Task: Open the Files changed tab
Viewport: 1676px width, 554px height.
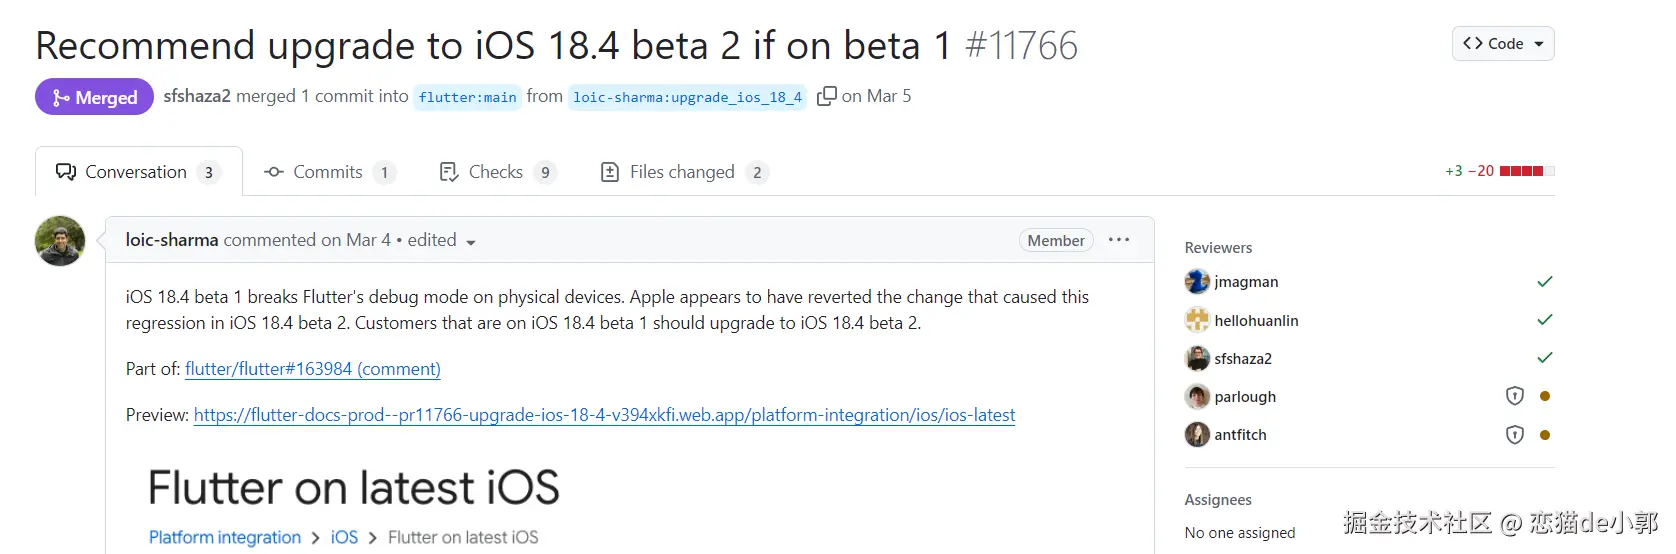Action: (x=682, y=172)
